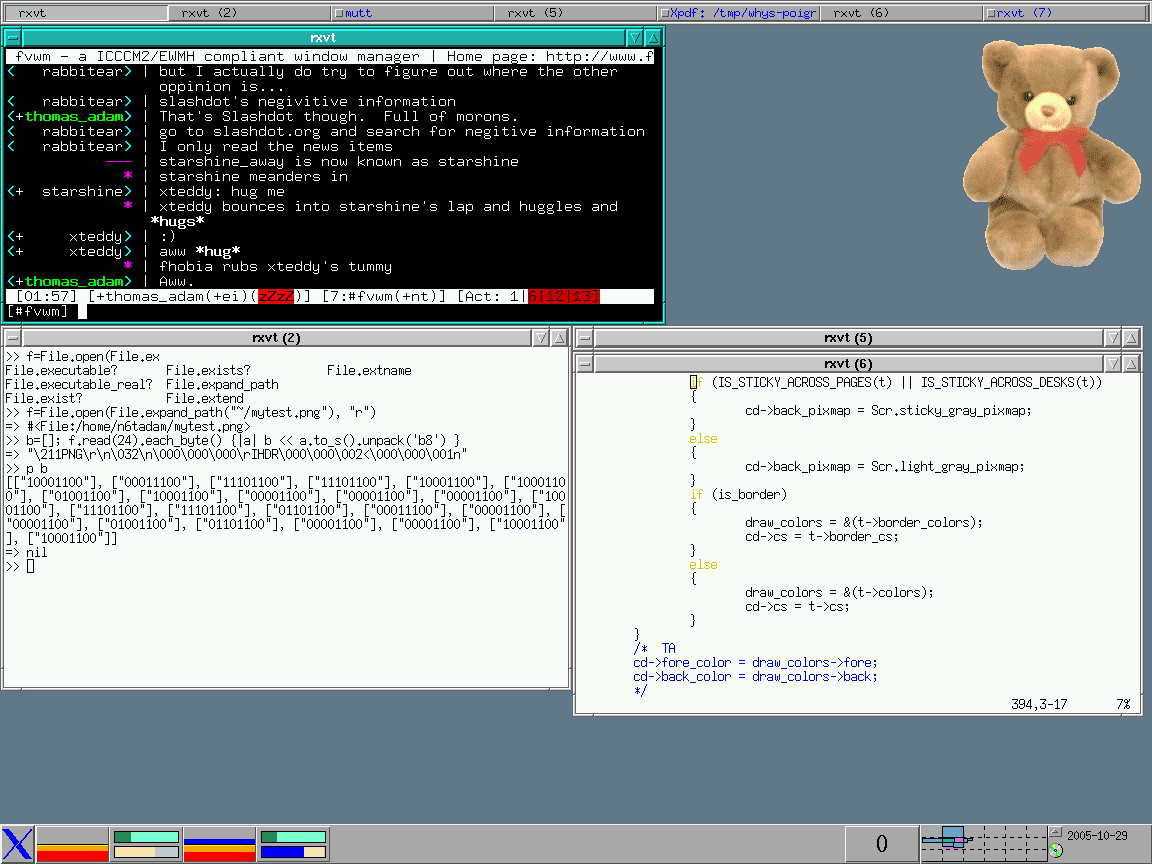
Task: Click 'File.extname' completion in rxvt (2)
Action: (369, 370)
